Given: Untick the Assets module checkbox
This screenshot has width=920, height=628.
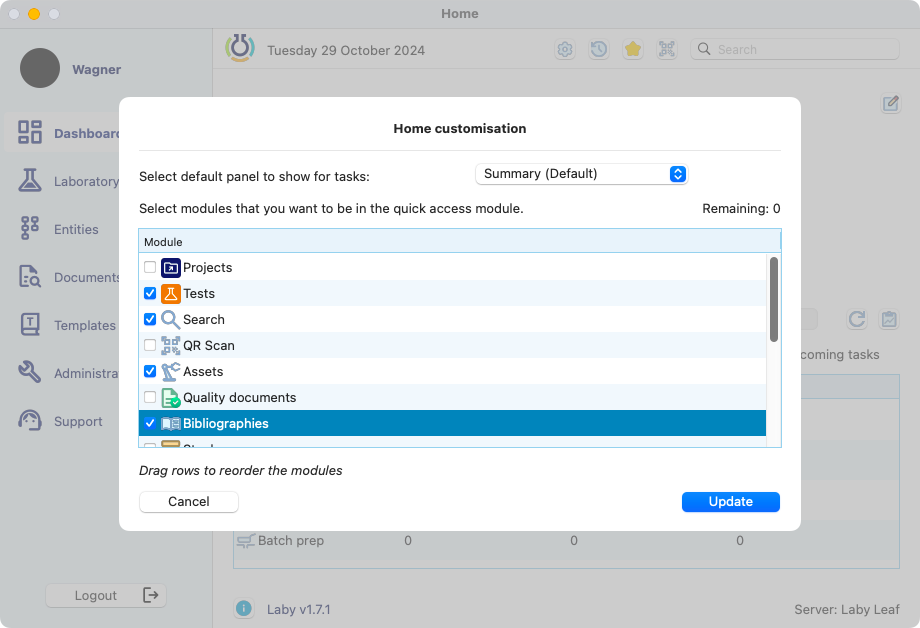Looking at the screenshot, I should (x=150, y=372).
